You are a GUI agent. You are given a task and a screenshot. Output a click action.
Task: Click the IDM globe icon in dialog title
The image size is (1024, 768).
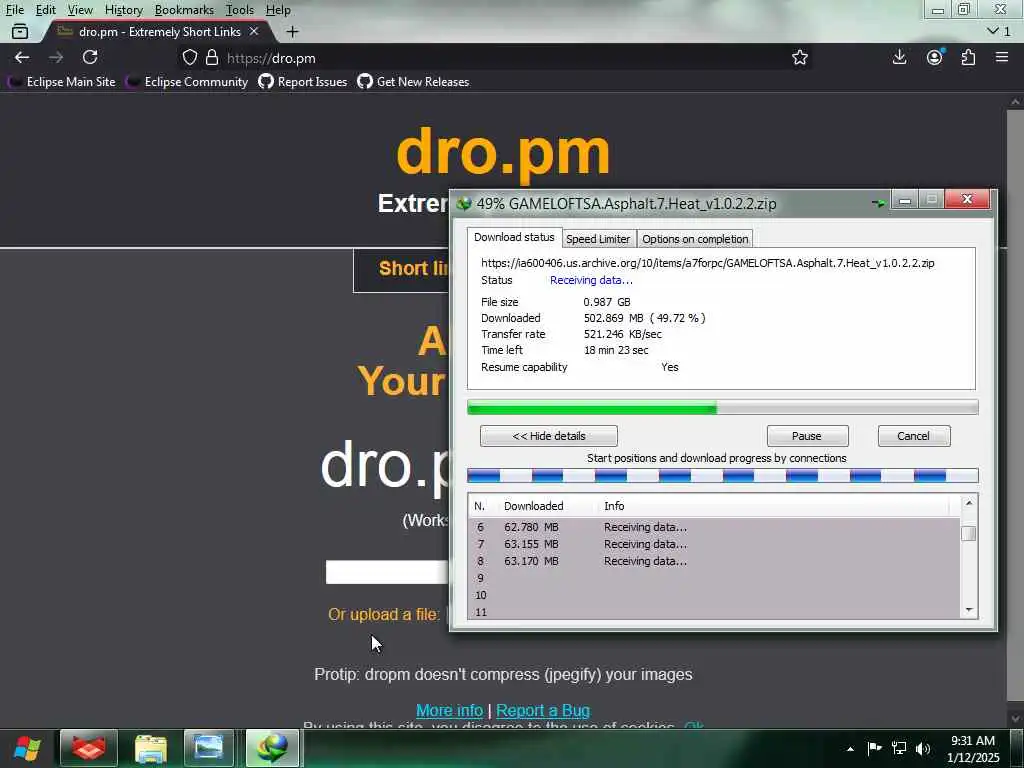pos(464,203)
